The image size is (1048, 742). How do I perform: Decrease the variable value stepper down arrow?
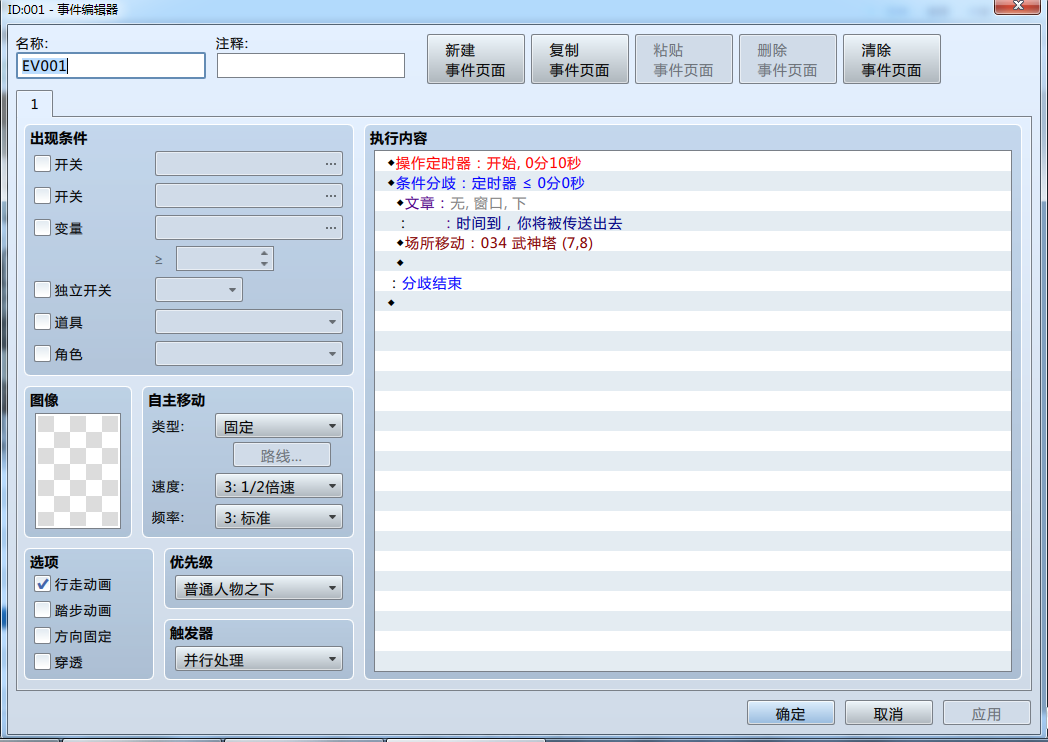265,264
